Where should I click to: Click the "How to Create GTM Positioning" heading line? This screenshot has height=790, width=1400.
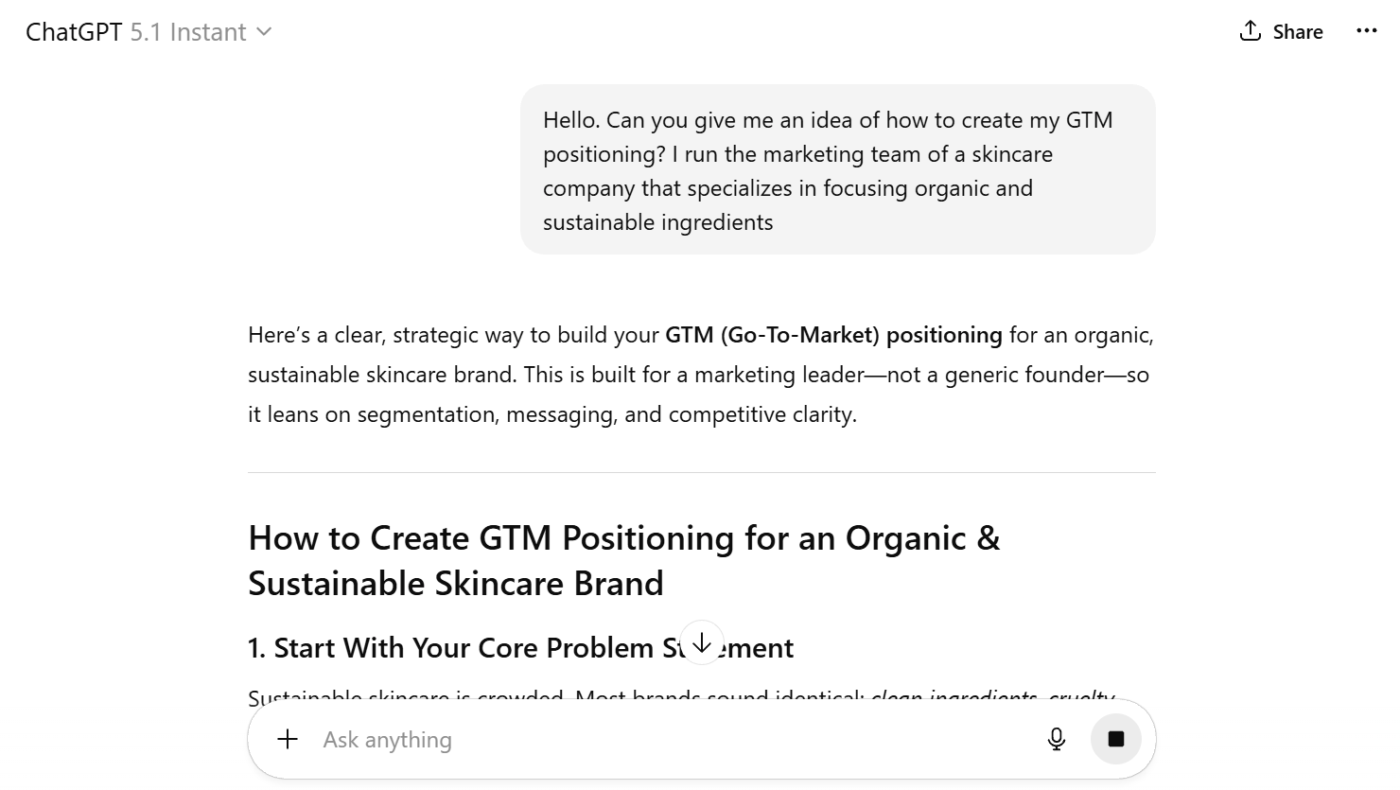(x=623, y=538)
